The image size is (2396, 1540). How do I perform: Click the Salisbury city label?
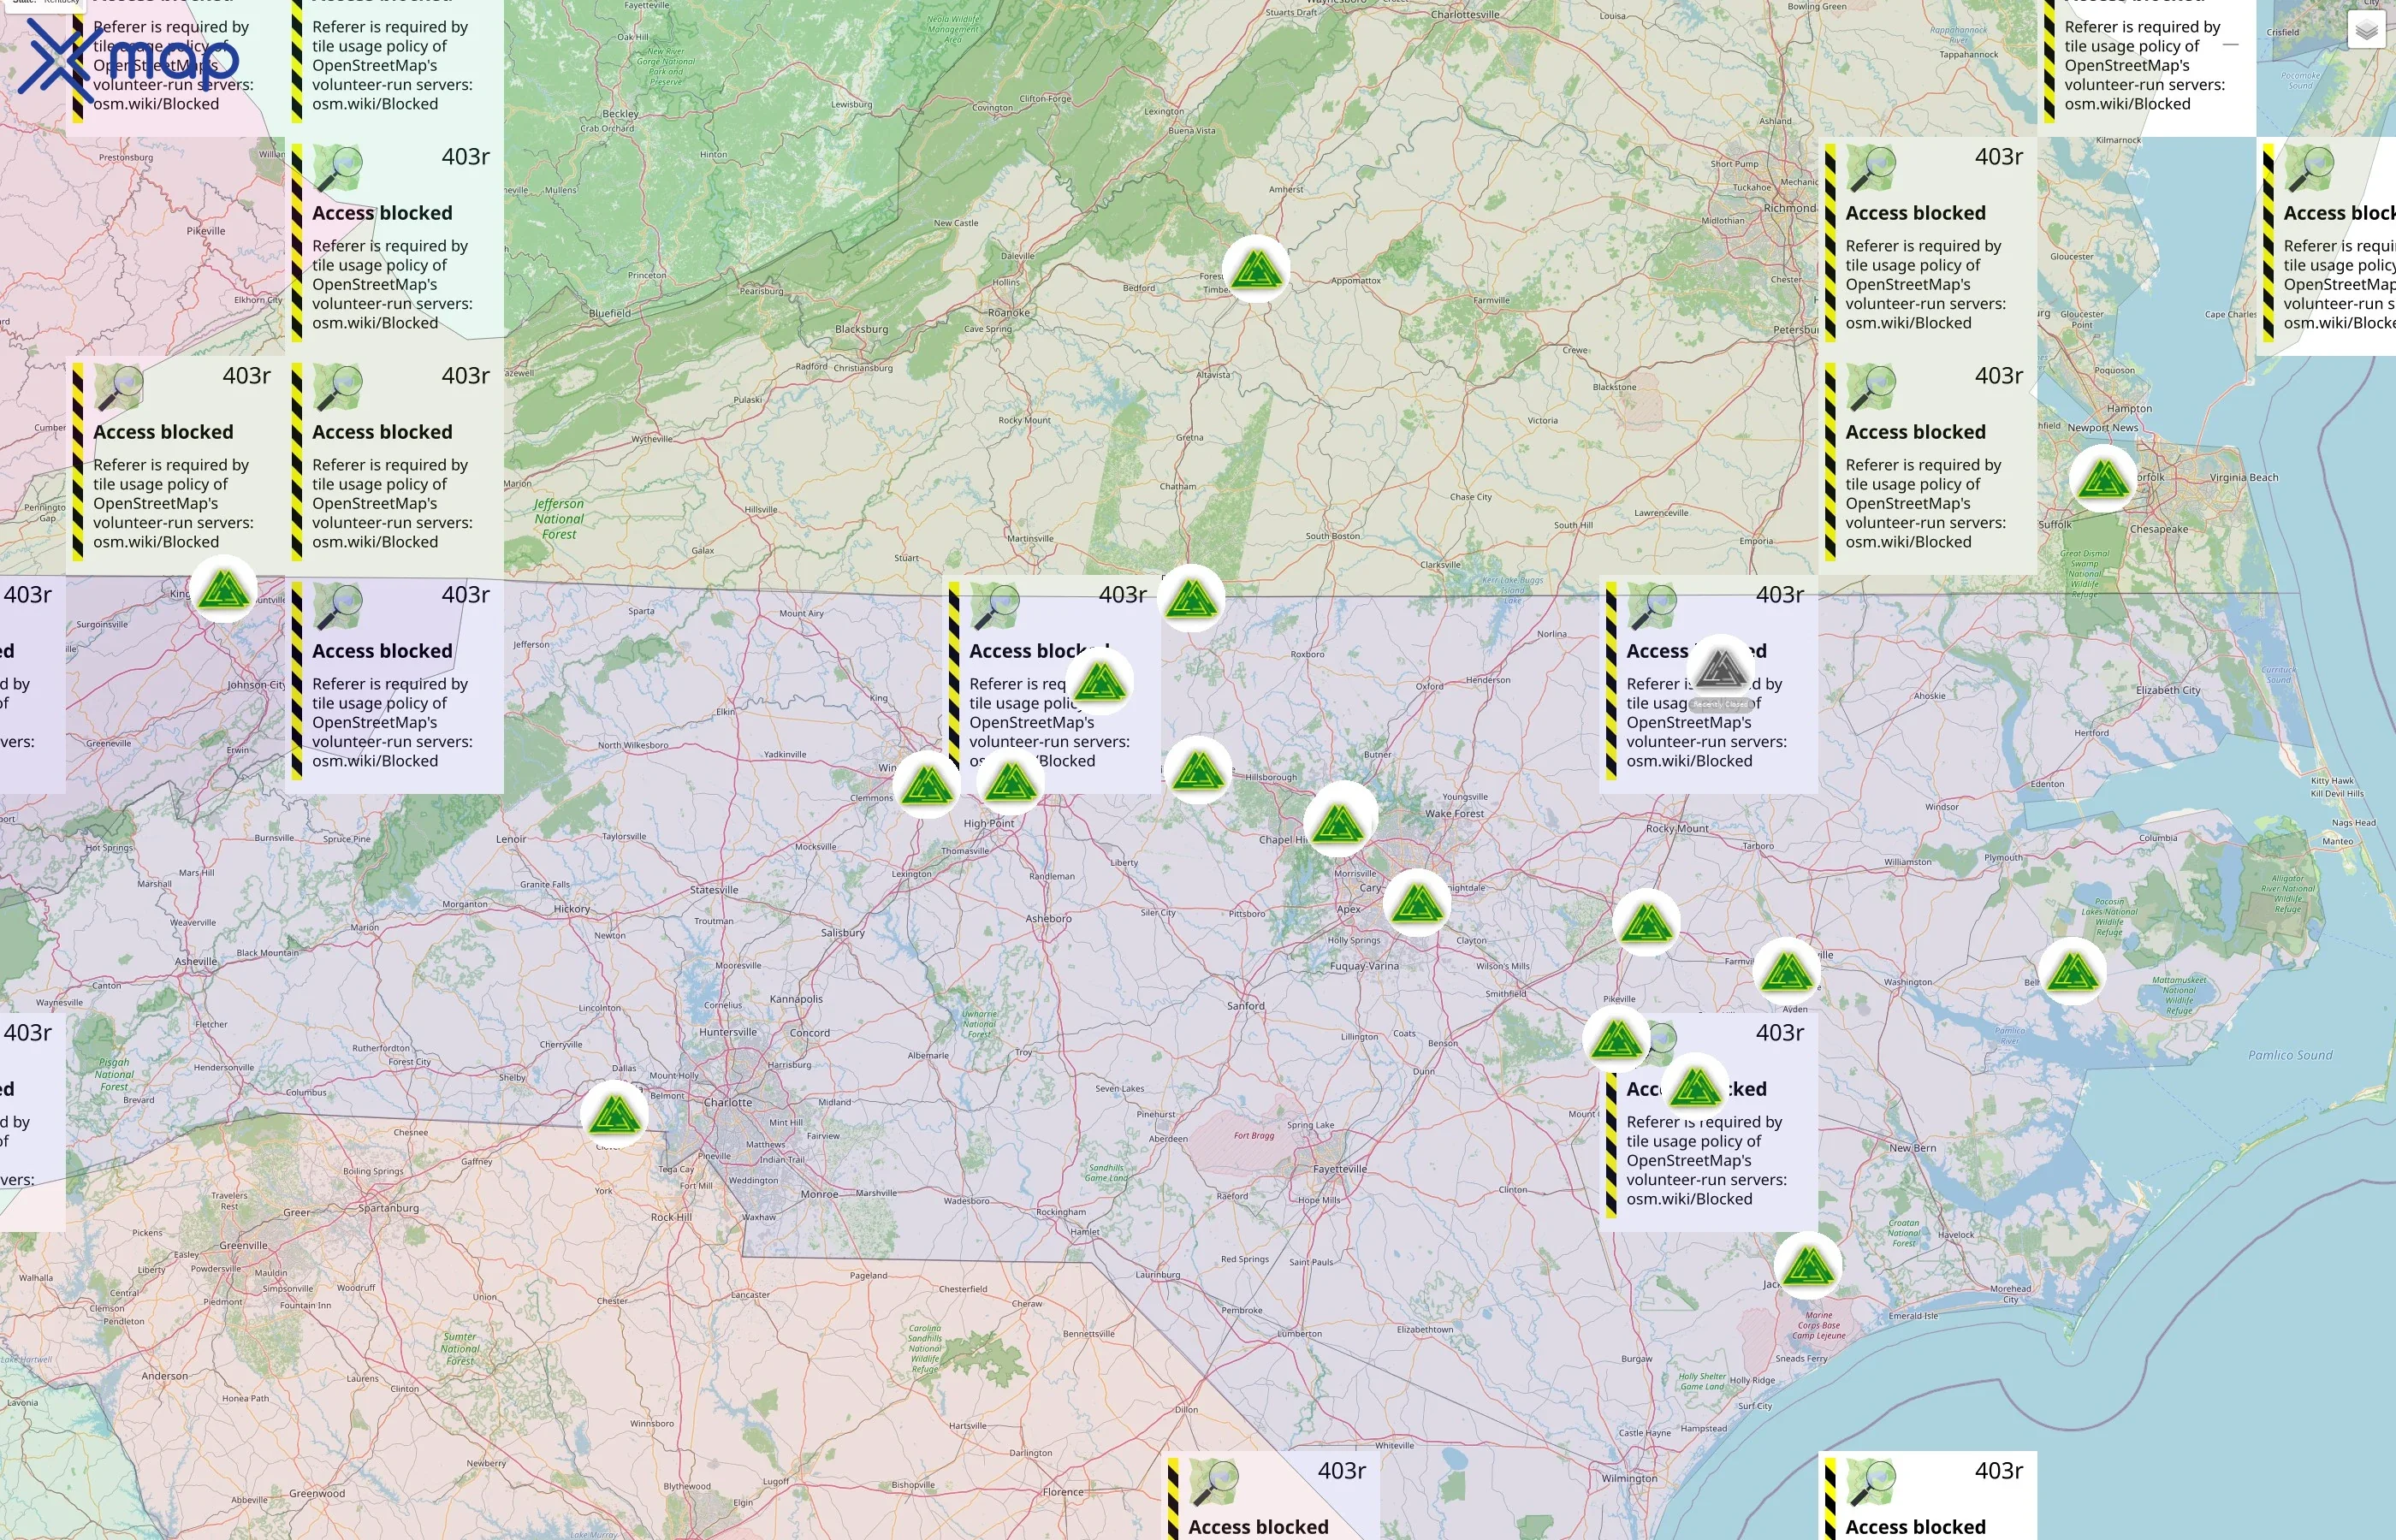tap(843, 932)
